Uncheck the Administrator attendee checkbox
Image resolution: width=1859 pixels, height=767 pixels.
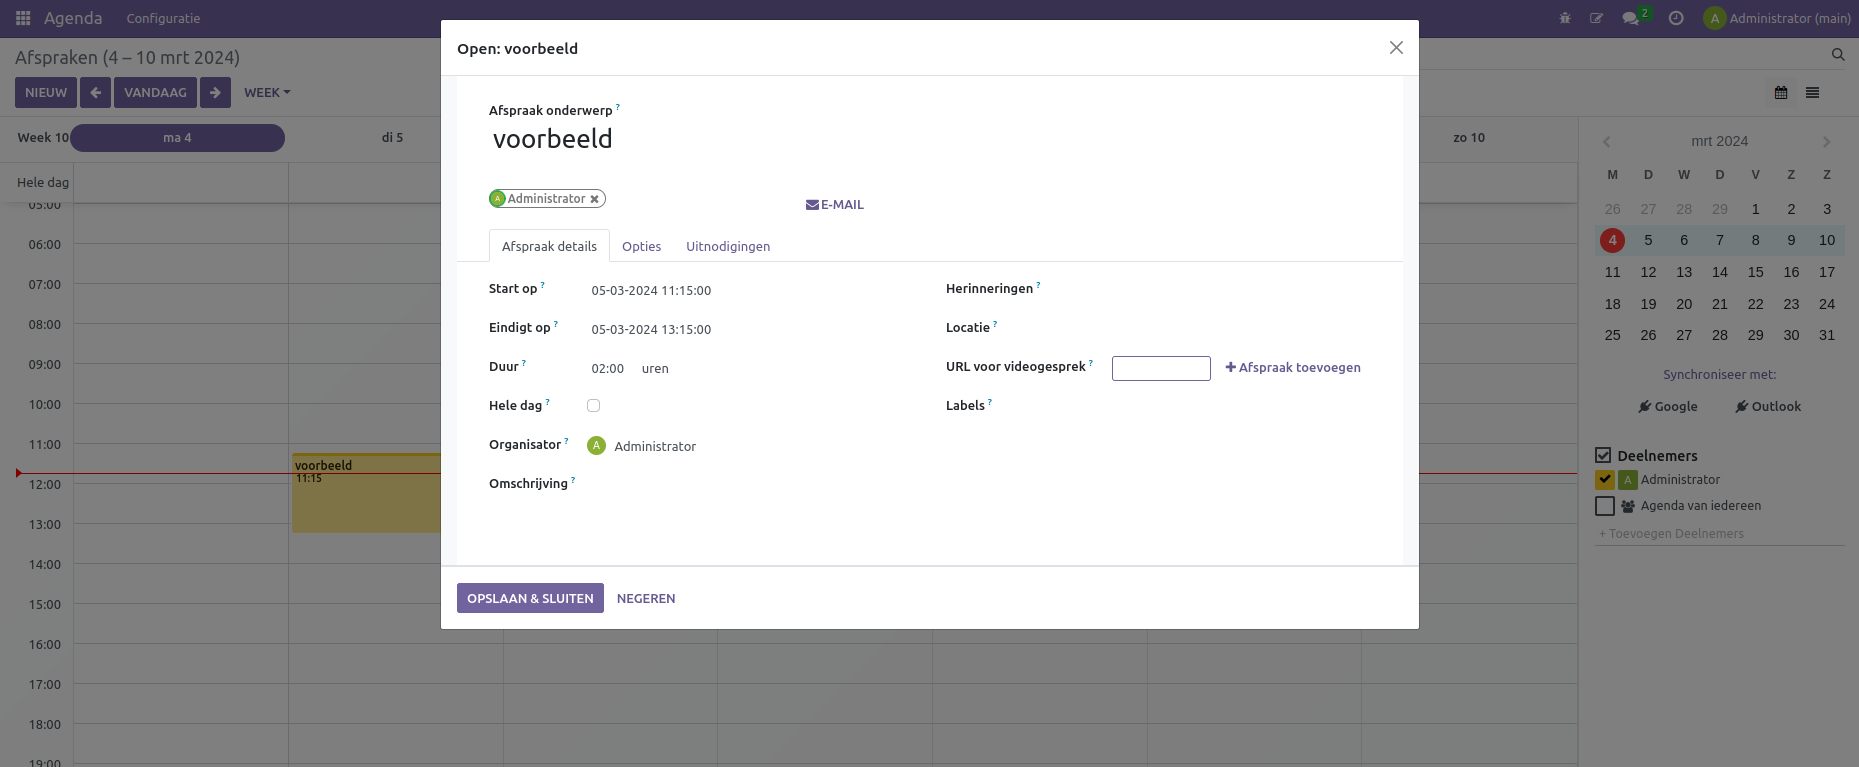pos(1605,480)
